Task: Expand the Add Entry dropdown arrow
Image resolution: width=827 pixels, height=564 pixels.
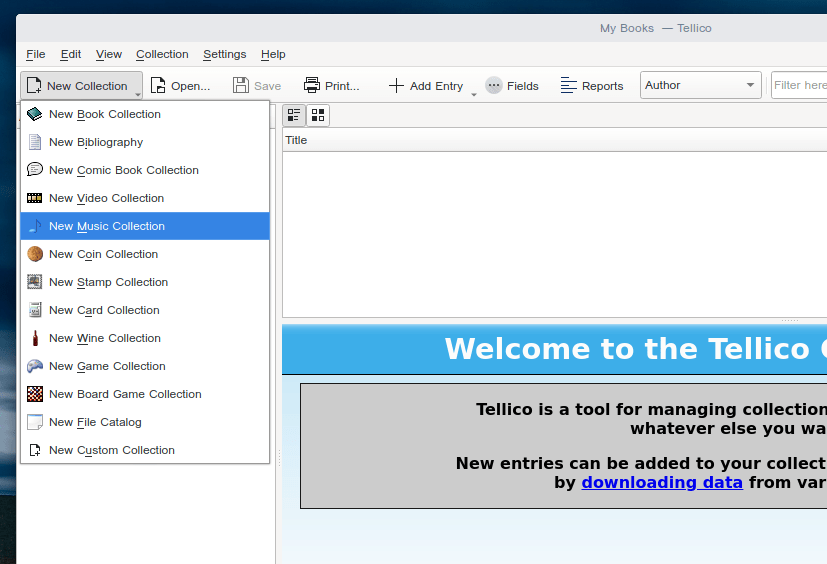Action: (x=474, y=94)
